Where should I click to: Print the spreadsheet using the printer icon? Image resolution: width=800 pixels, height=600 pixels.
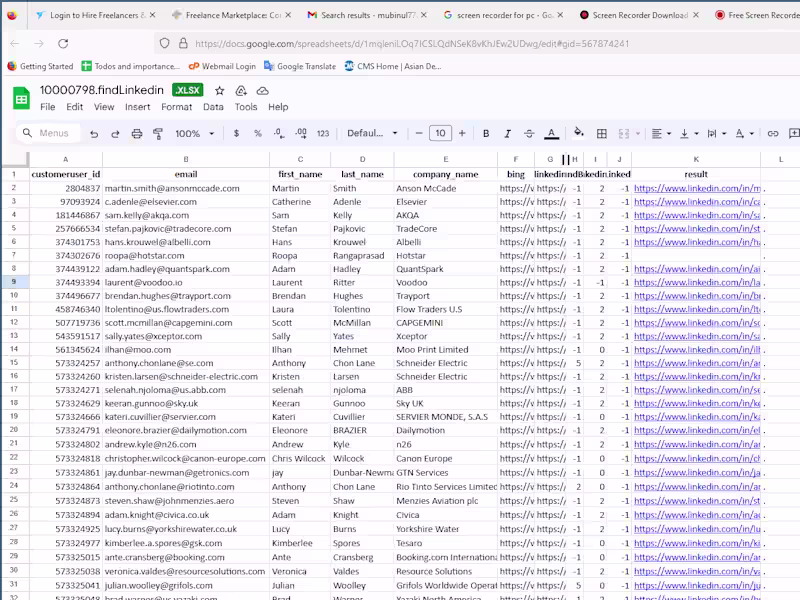pos(139,133)
